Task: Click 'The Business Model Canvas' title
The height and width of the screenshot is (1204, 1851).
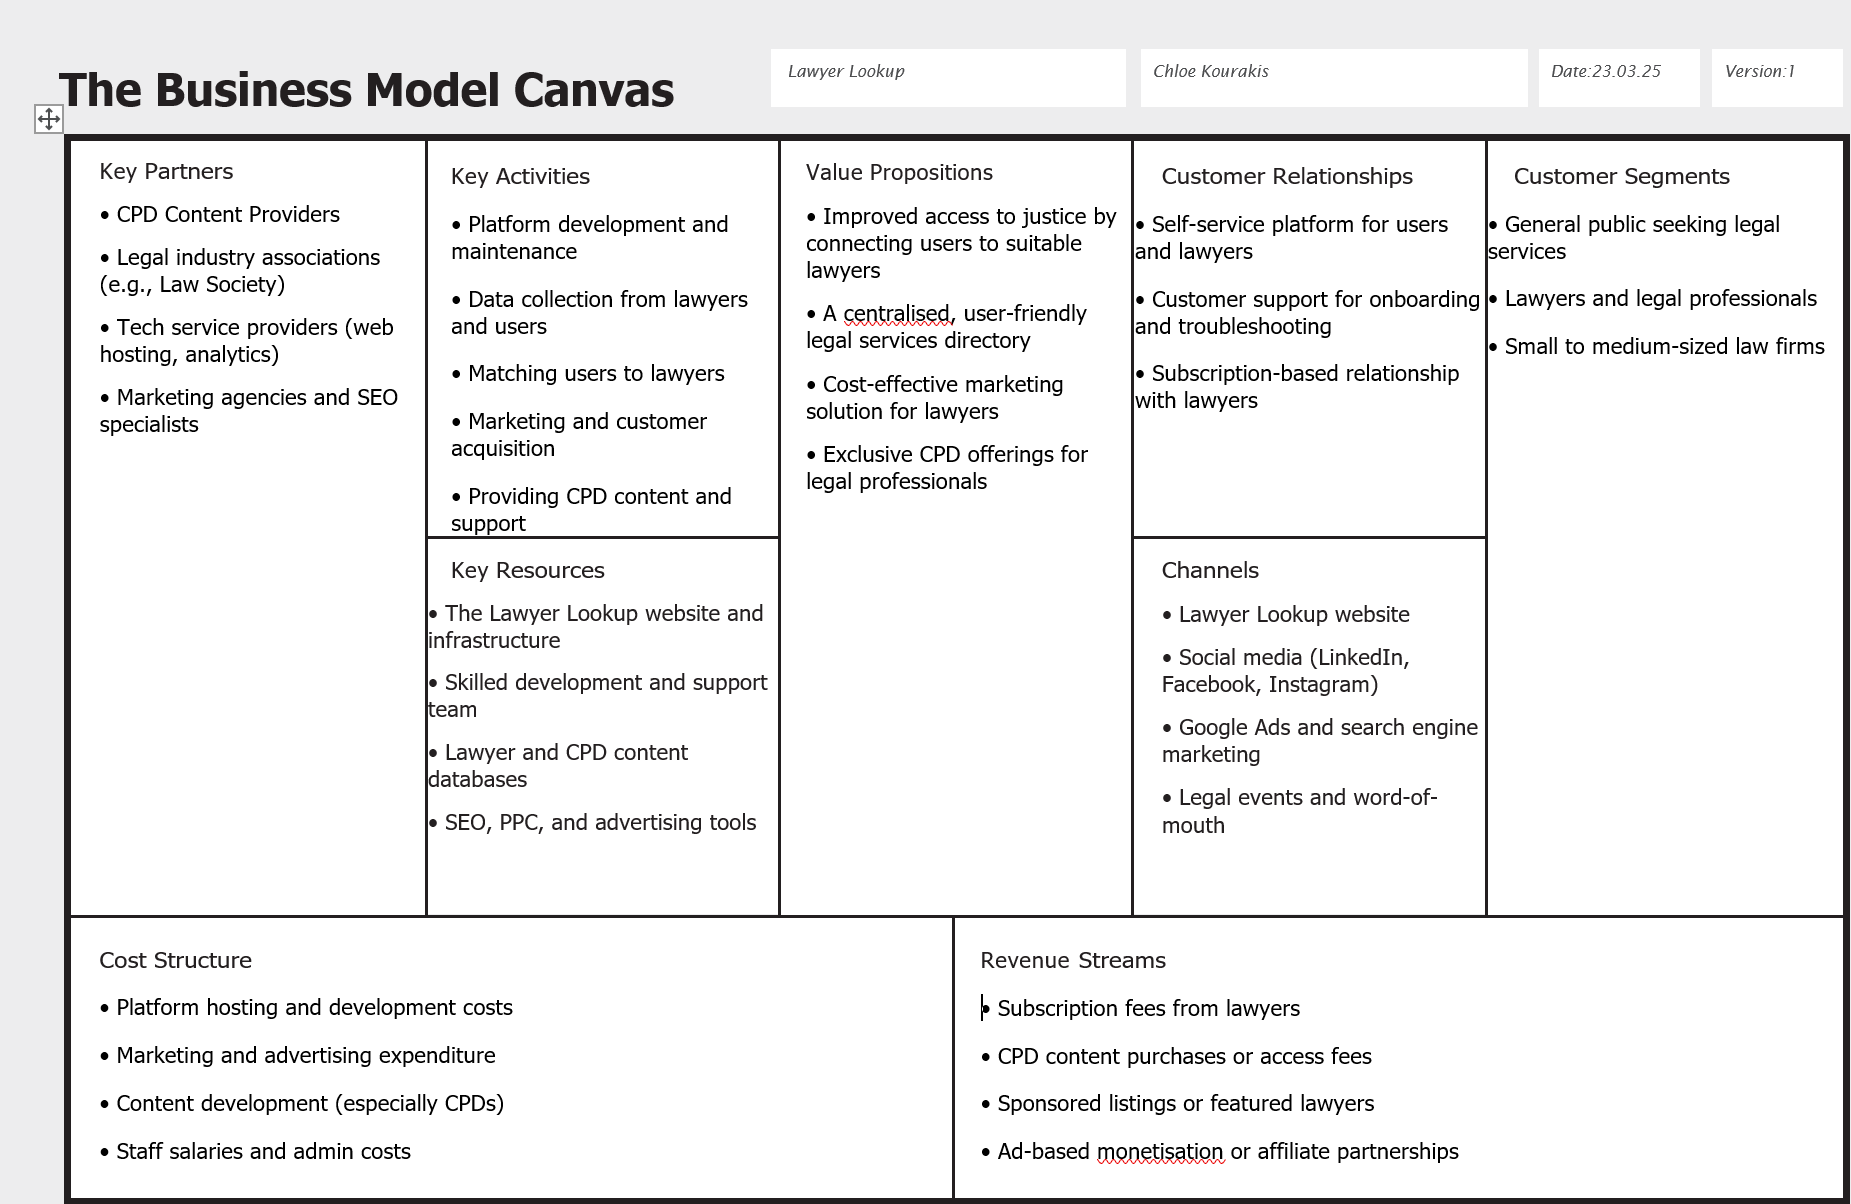Action: 366,90
